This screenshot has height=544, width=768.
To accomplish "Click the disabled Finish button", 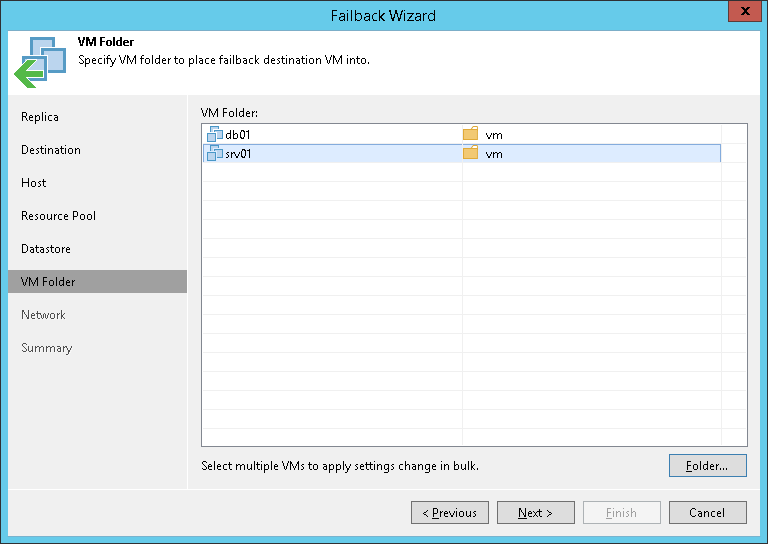I will tap(622, 513).
